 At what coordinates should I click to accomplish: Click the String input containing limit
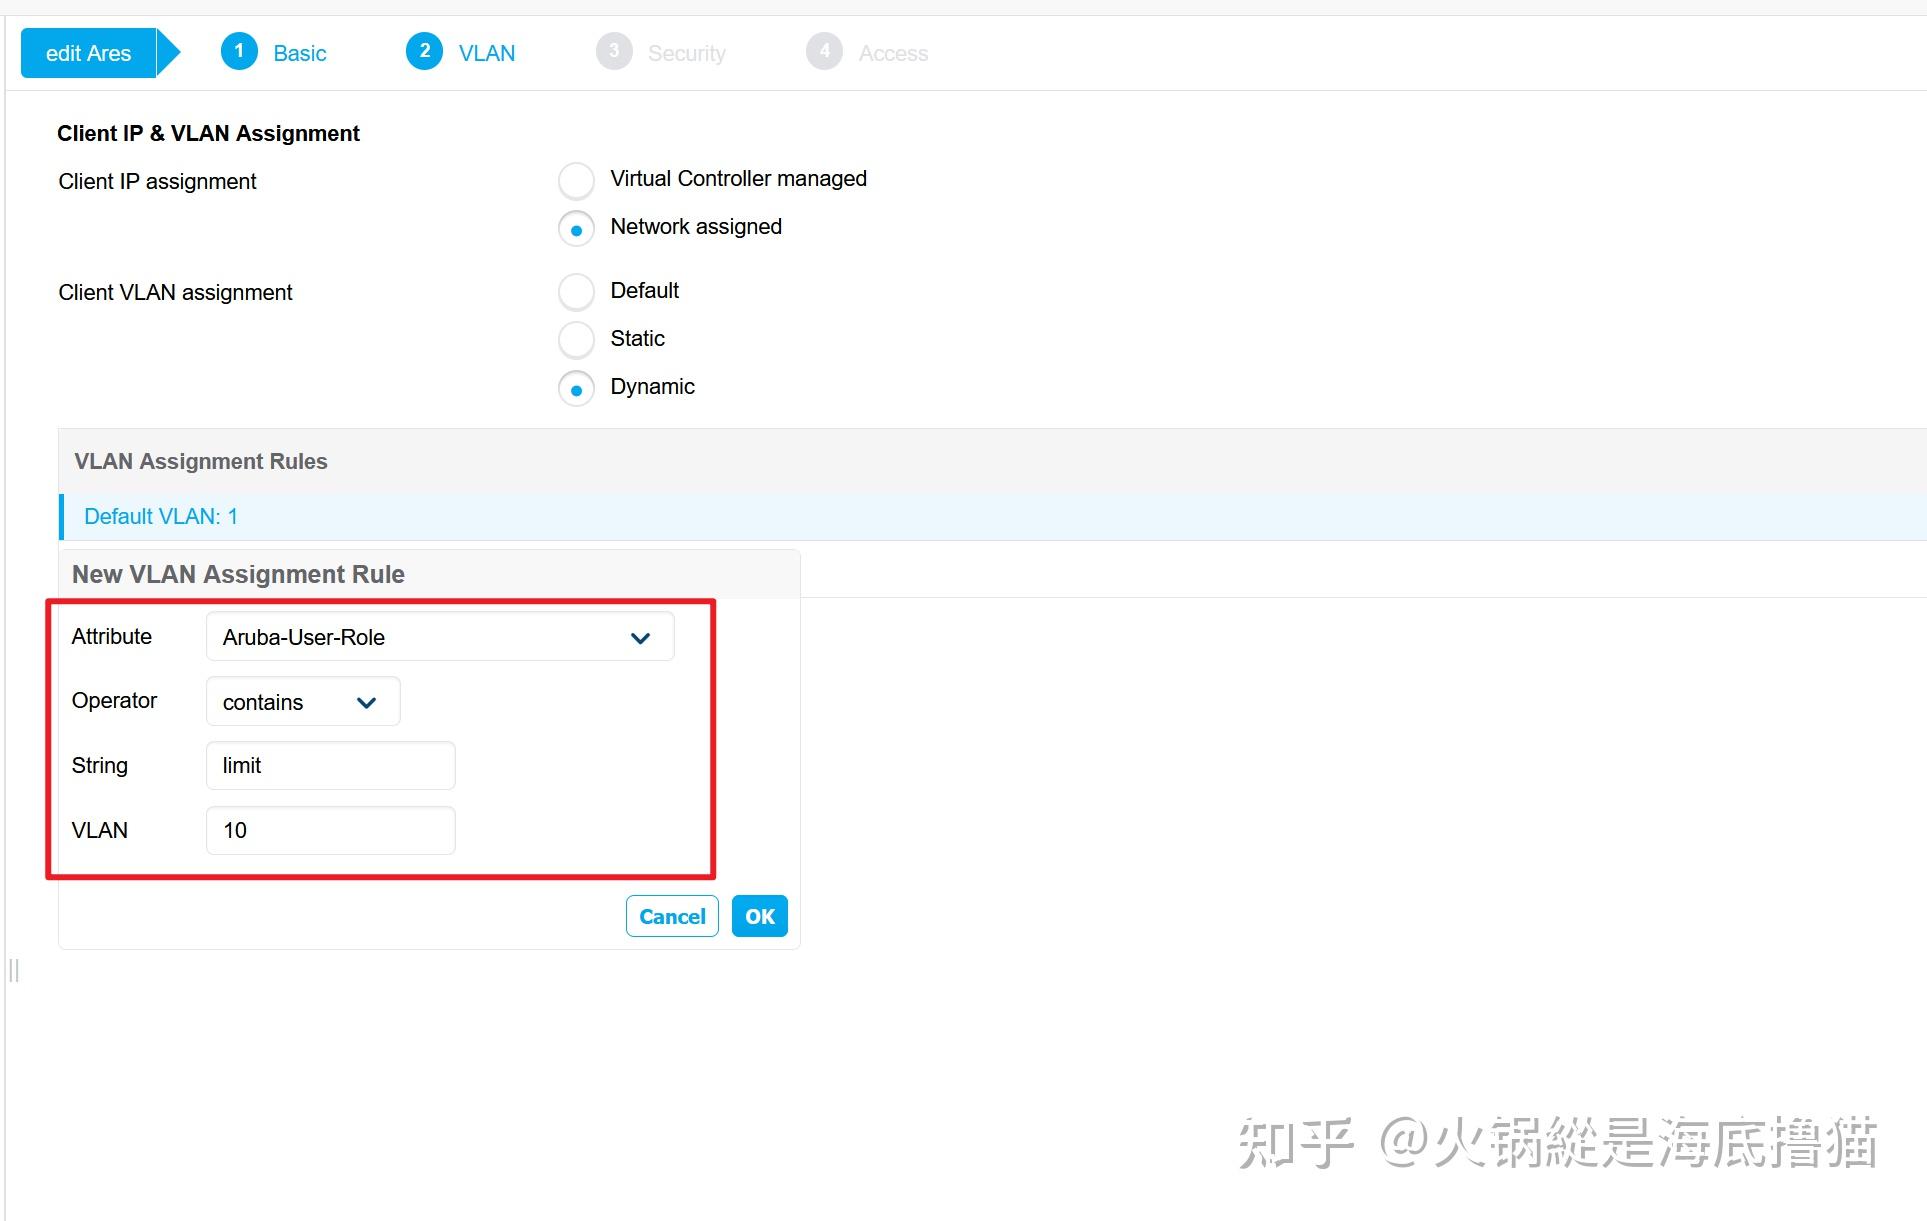[330, 765]
